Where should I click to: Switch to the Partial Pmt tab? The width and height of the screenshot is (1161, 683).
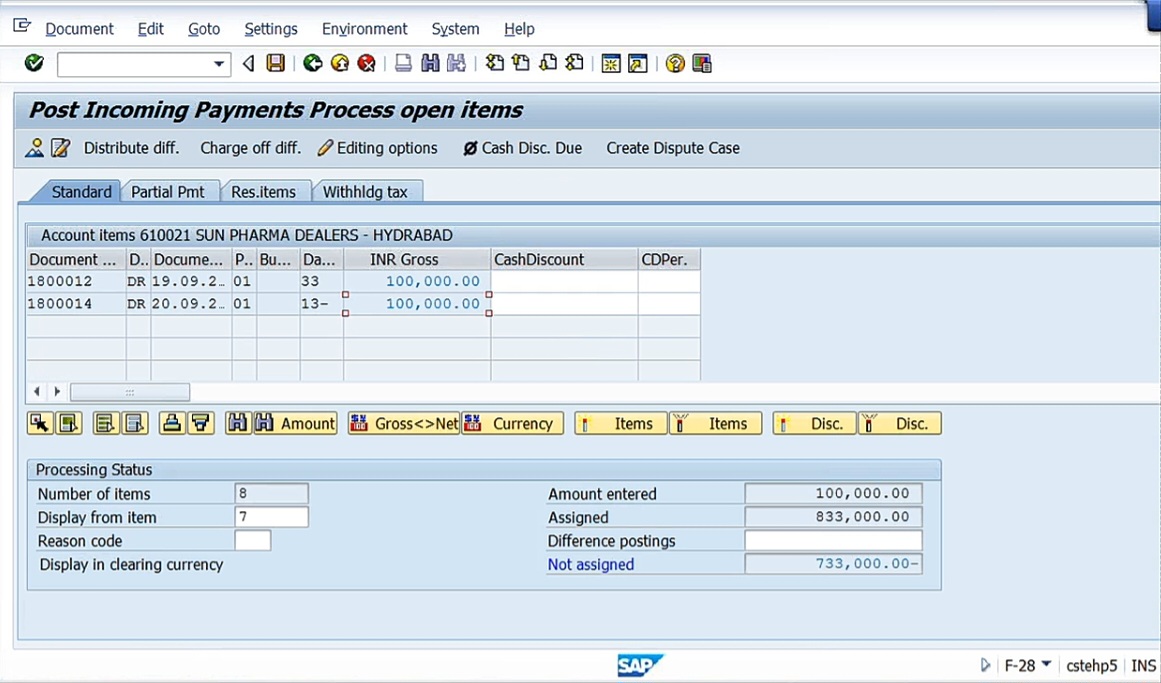click(168, 192)
